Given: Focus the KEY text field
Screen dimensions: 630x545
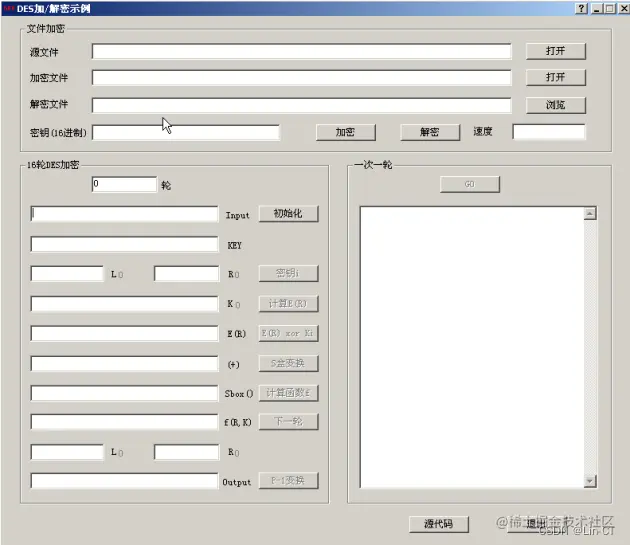Looking at the screenshot, I should (x=124, y=244).
